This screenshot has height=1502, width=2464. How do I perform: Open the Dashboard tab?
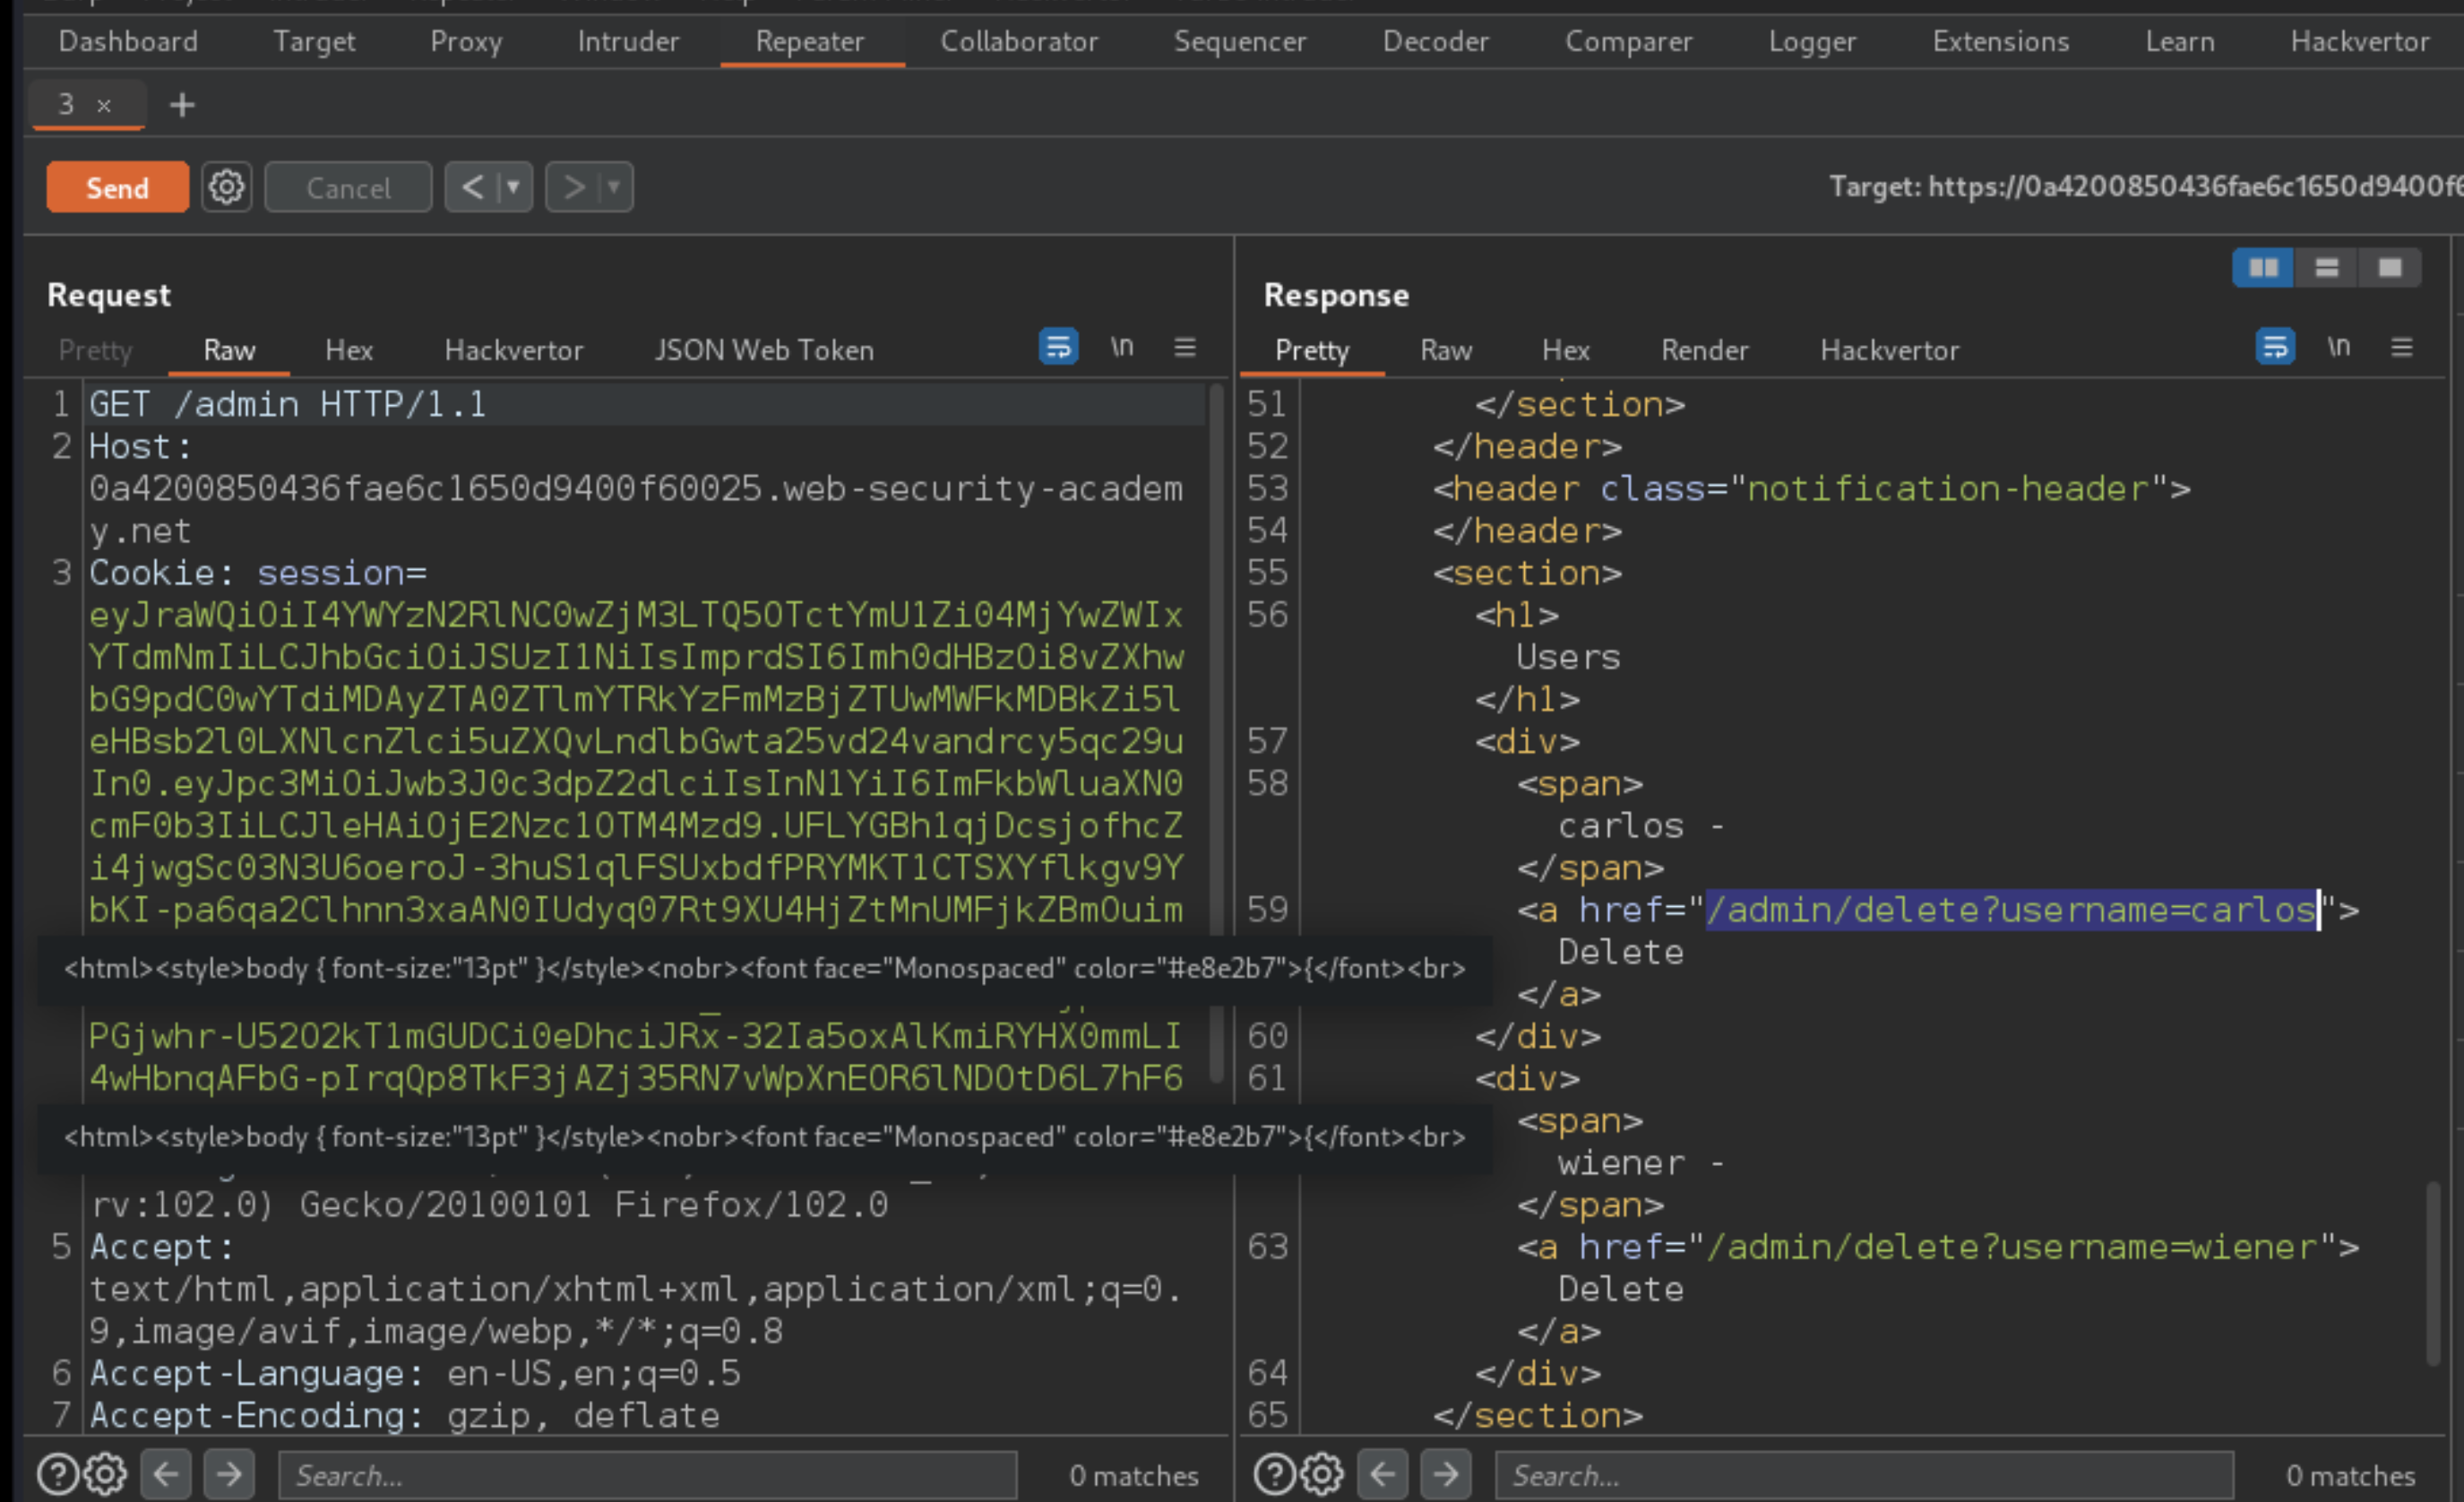(128, 41)
